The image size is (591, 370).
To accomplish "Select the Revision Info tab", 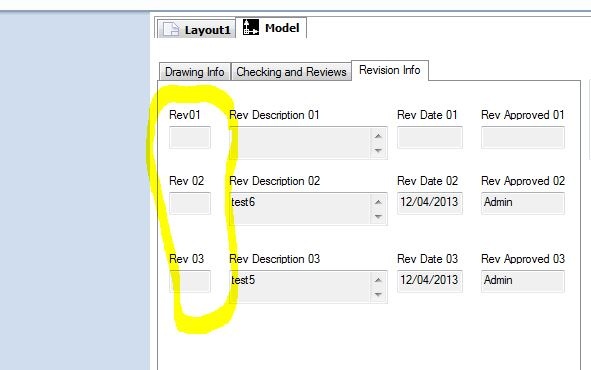I will [x=390, y=70].
